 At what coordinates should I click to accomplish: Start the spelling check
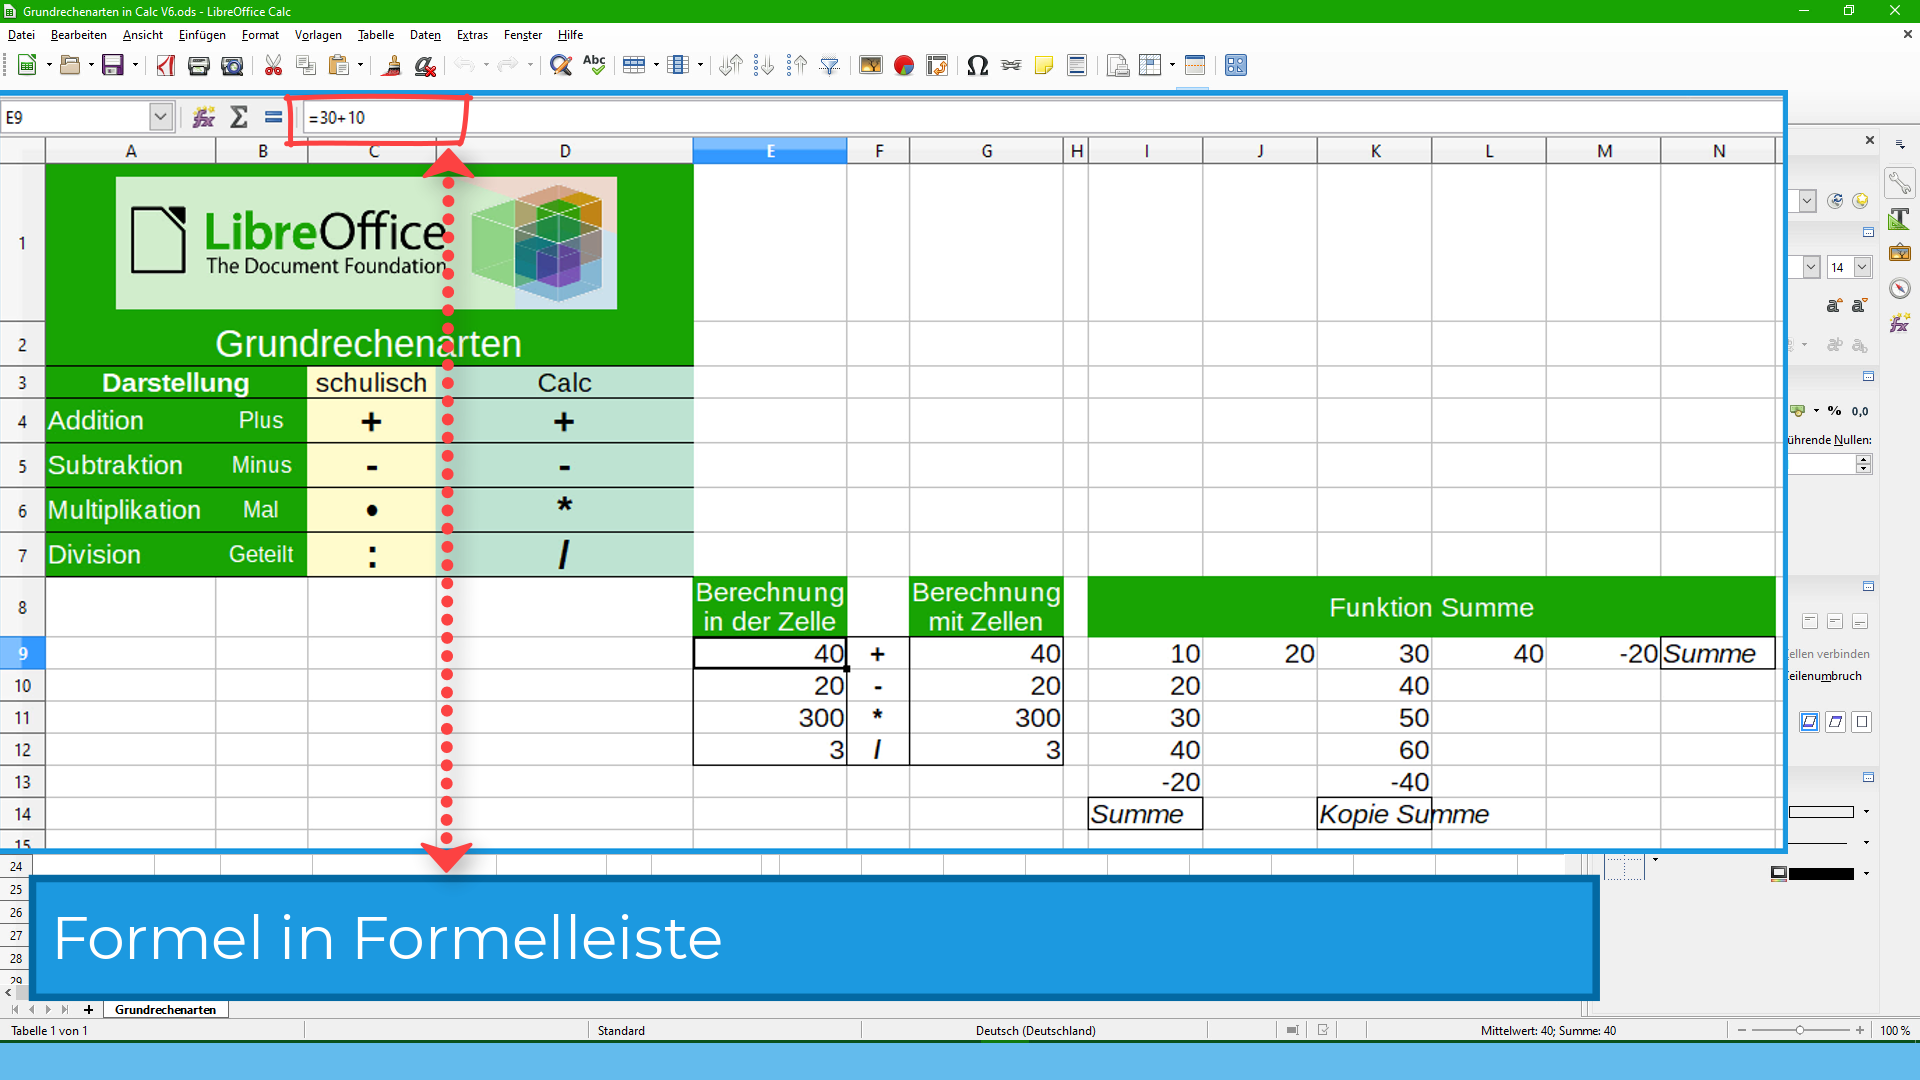tap(594, 65)
